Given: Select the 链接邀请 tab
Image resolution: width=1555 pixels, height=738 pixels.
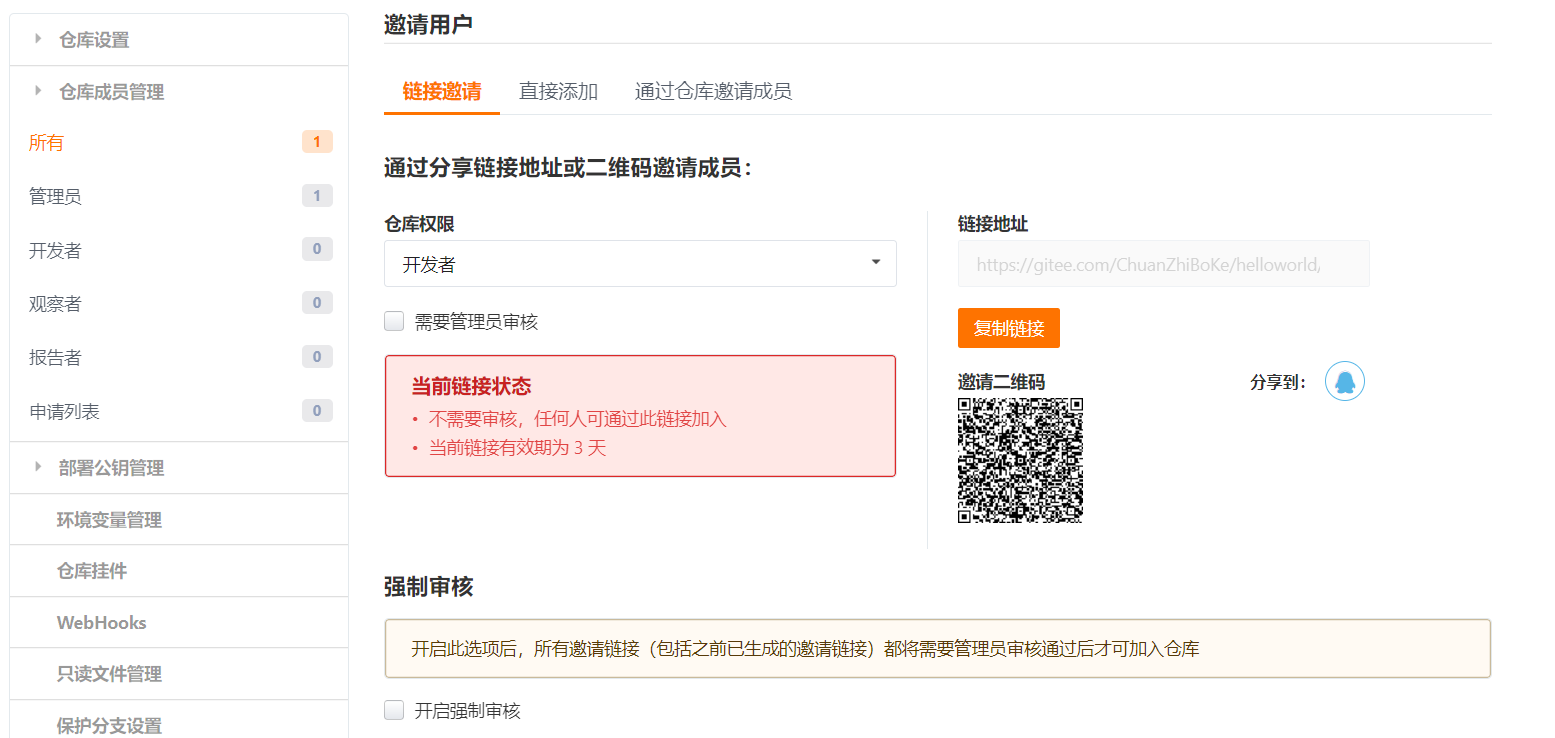Looking at the screenshot, I should pos(442,91).
